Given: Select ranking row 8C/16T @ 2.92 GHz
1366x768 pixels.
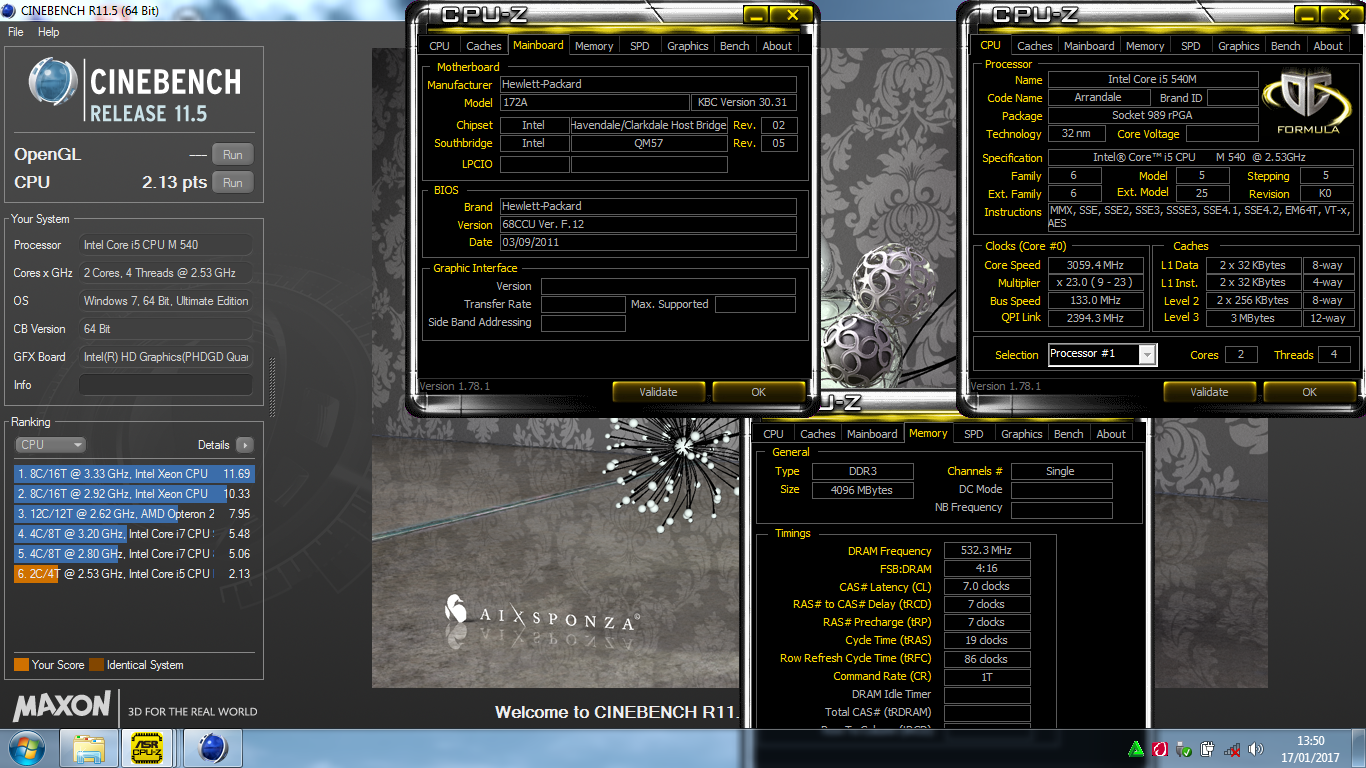Looking at the screenshot, I should [134, 494].
